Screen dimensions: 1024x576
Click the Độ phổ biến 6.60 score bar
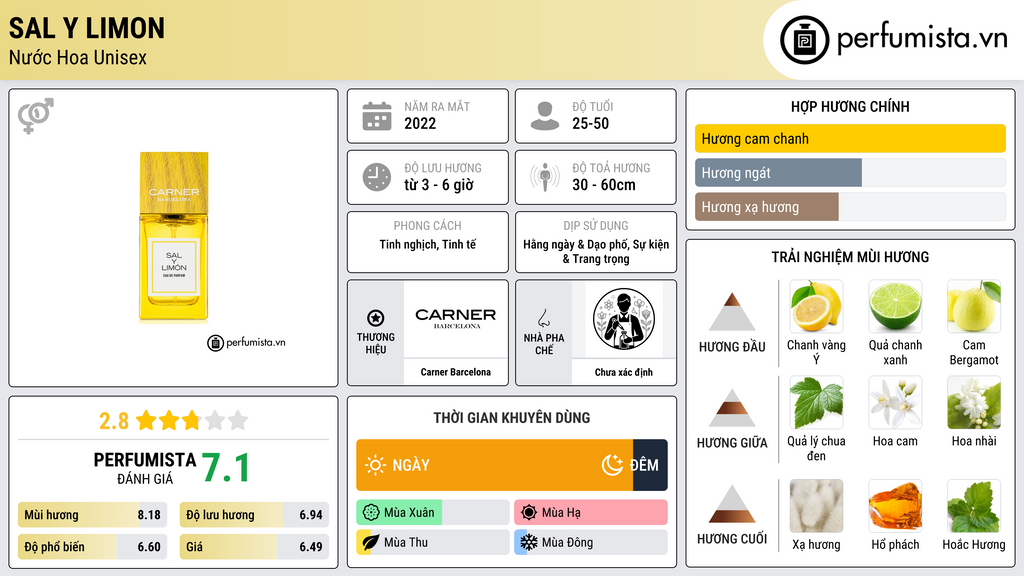[93, 547]
